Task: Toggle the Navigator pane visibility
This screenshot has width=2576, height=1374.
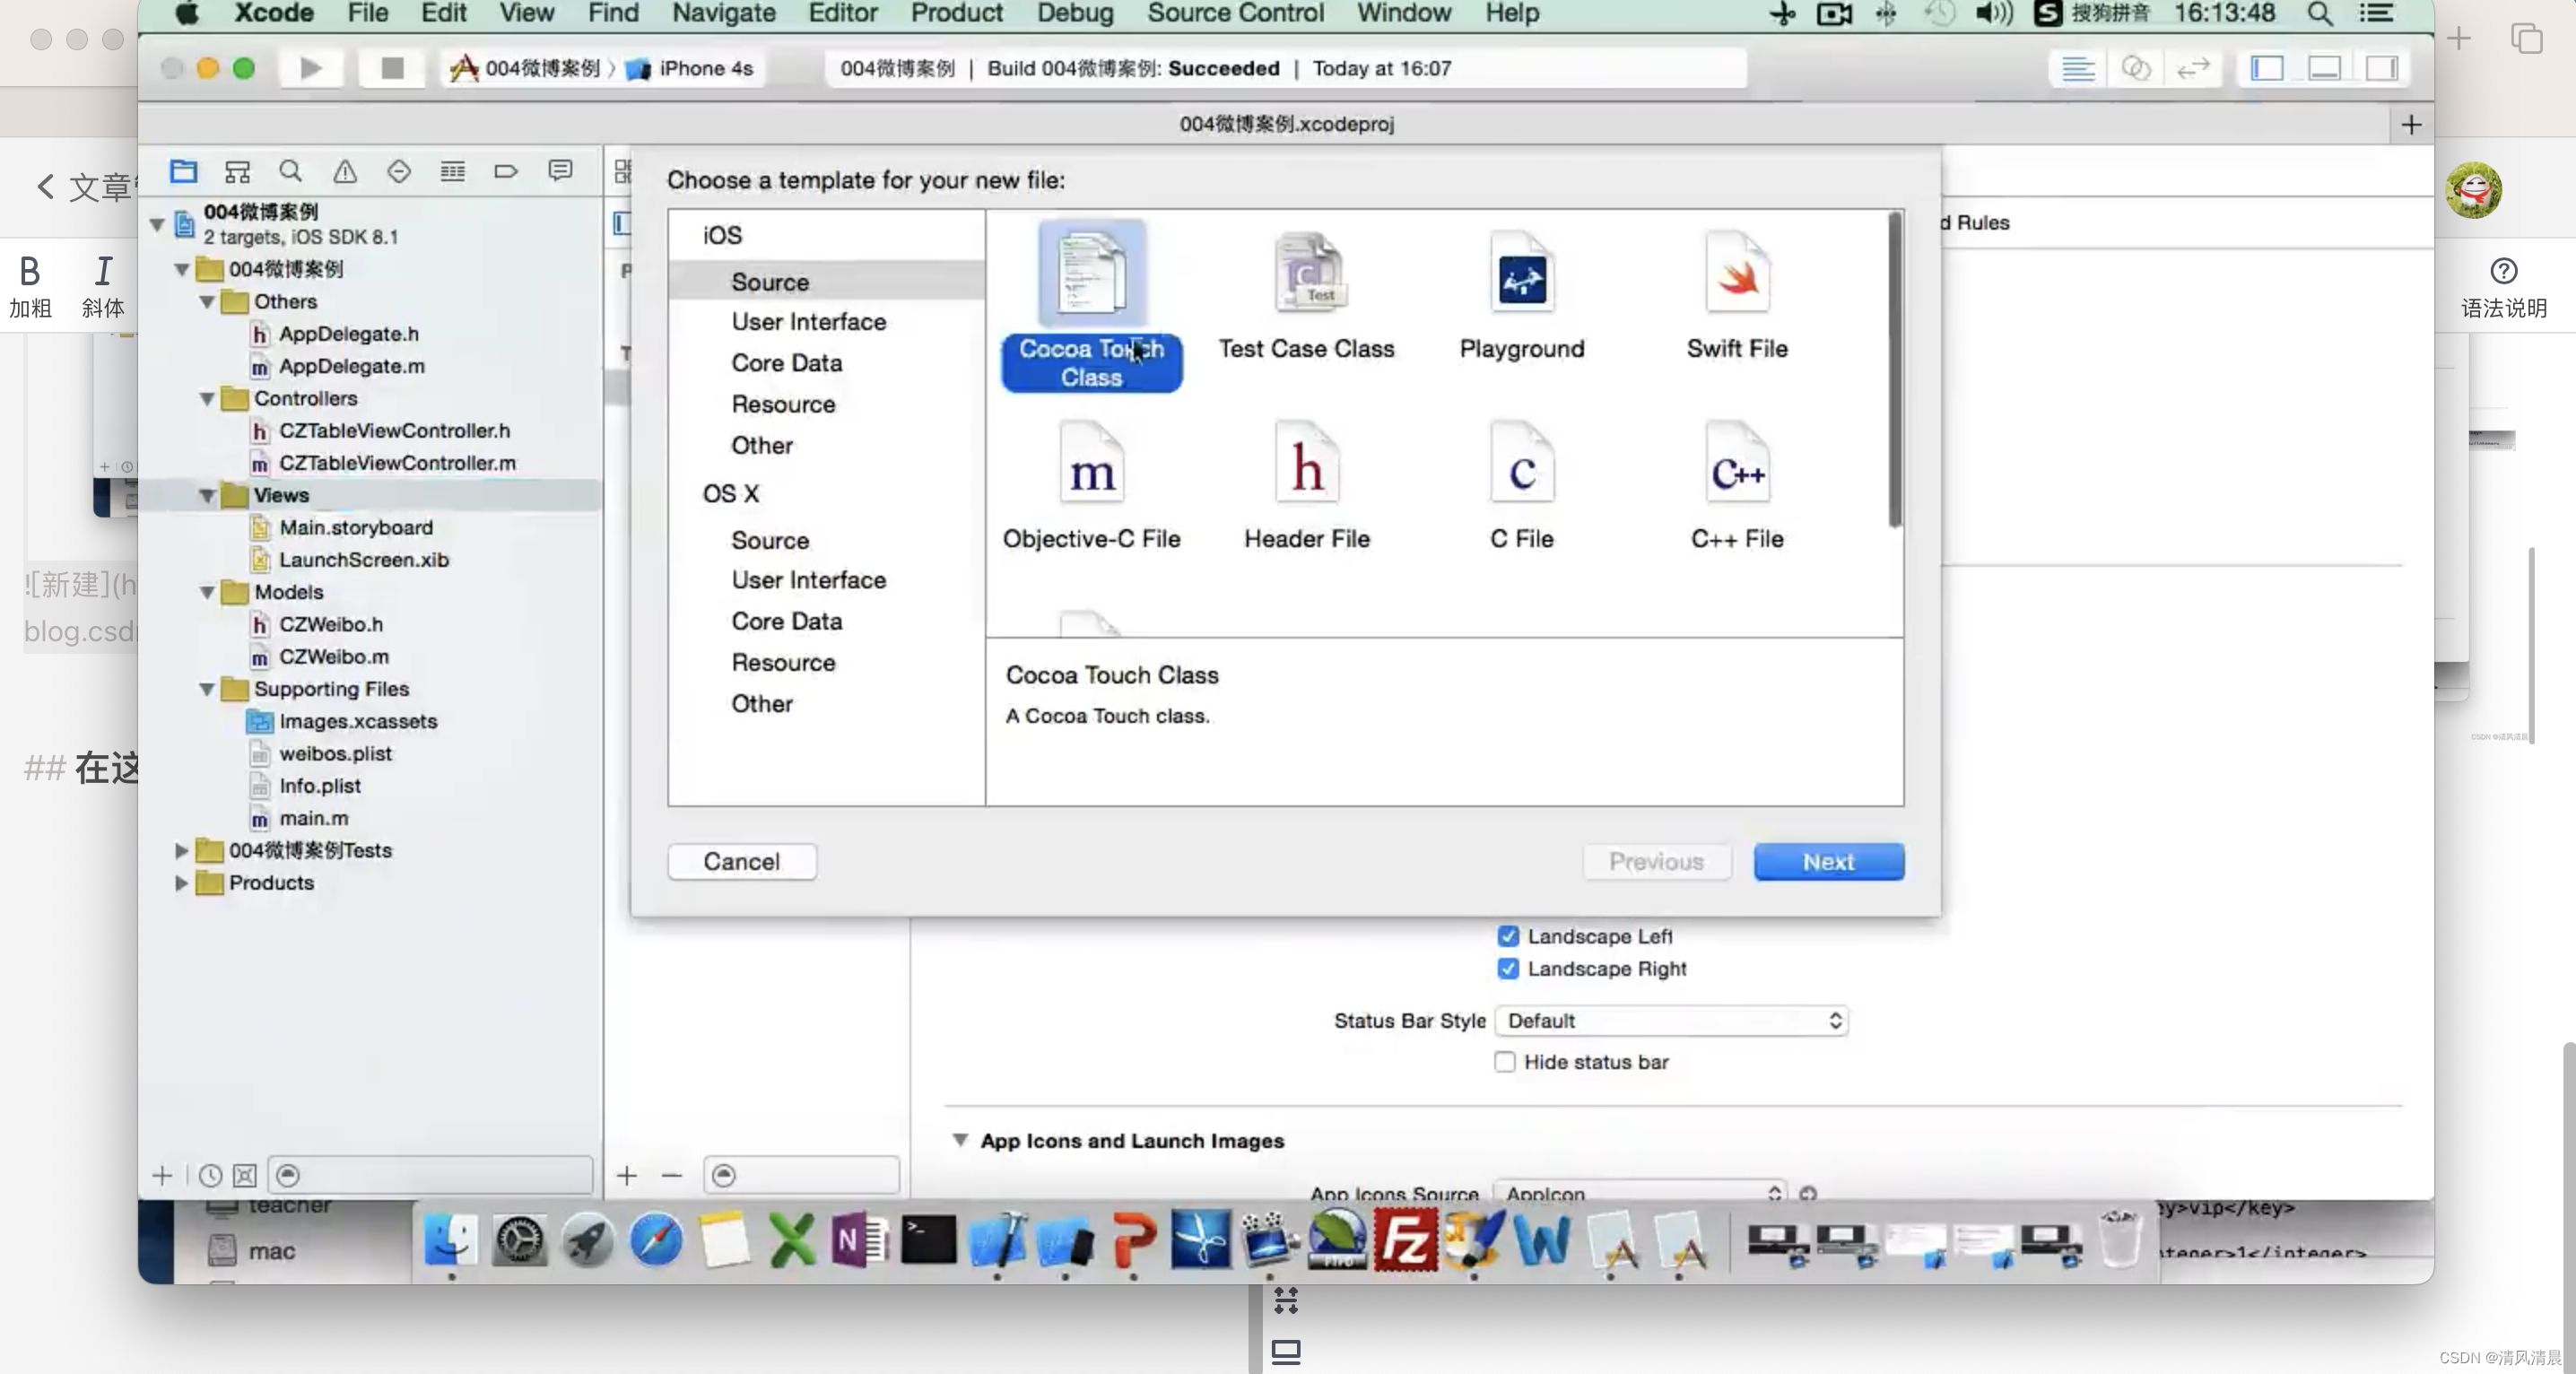Action: [x=2267, y=68]
